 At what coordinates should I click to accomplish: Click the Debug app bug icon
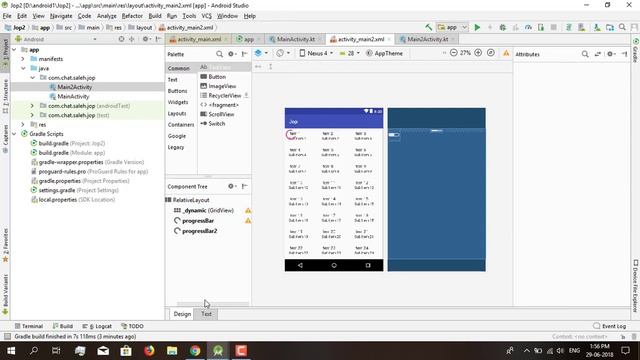click(502, 27)
